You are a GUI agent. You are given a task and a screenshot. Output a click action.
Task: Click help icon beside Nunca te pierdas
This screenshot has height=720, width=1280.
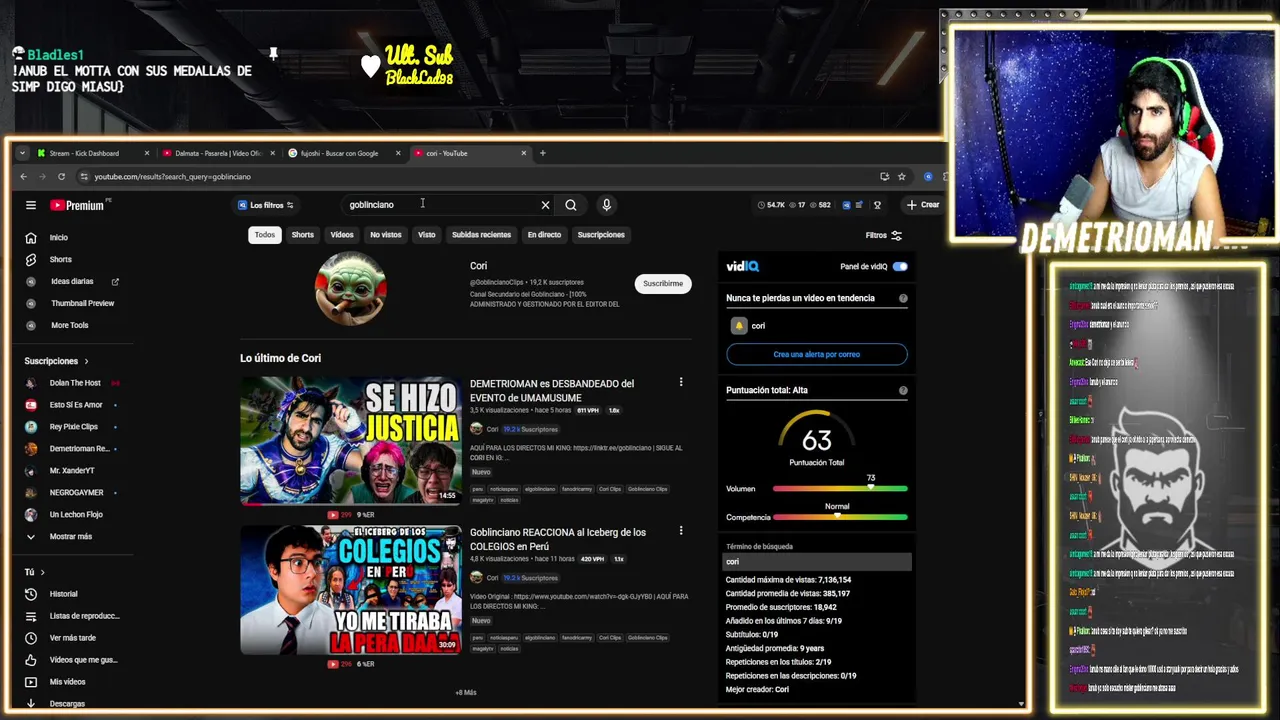coord(903,298)
